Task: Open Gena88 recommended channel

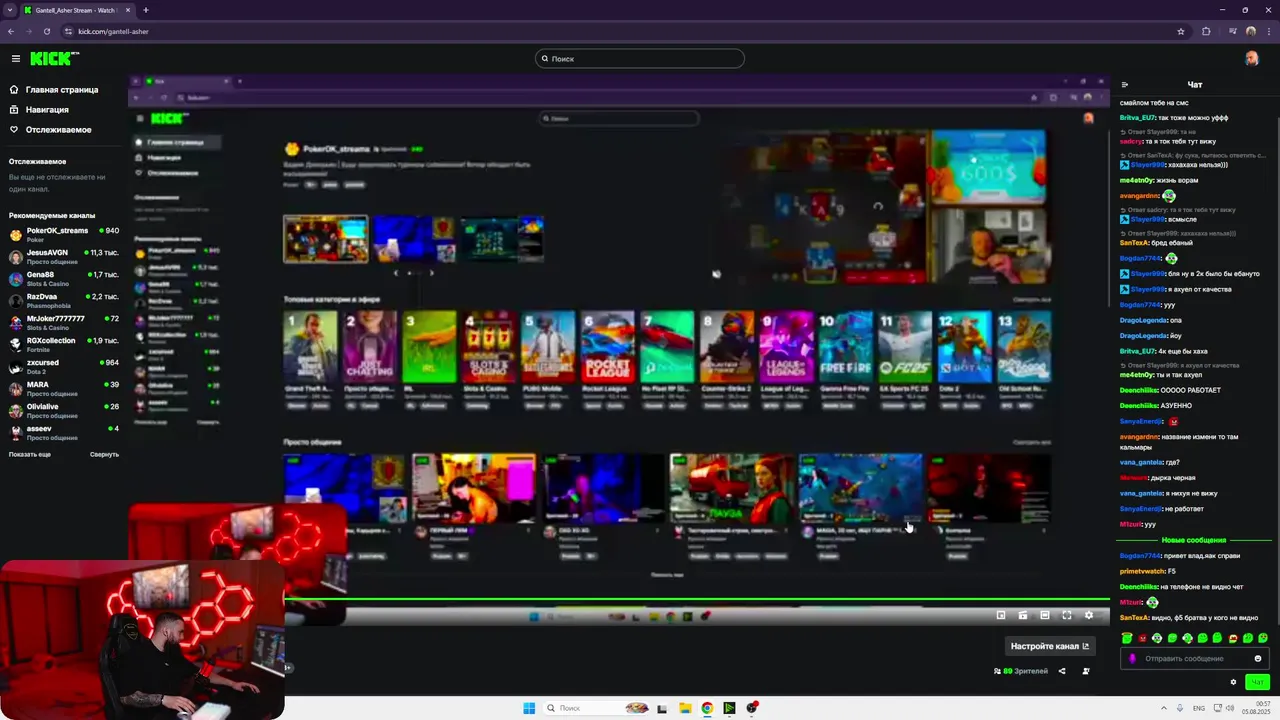Action: [x=64, y=278]
